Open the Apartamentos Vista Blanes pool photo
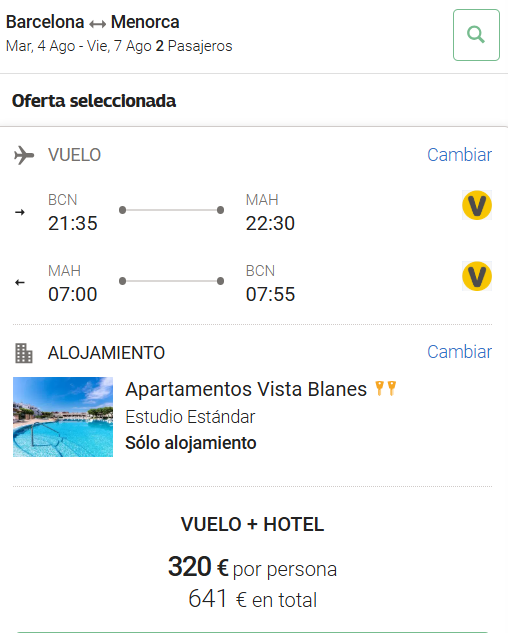Viewport: 508px width, 633px height. point(63,417)
